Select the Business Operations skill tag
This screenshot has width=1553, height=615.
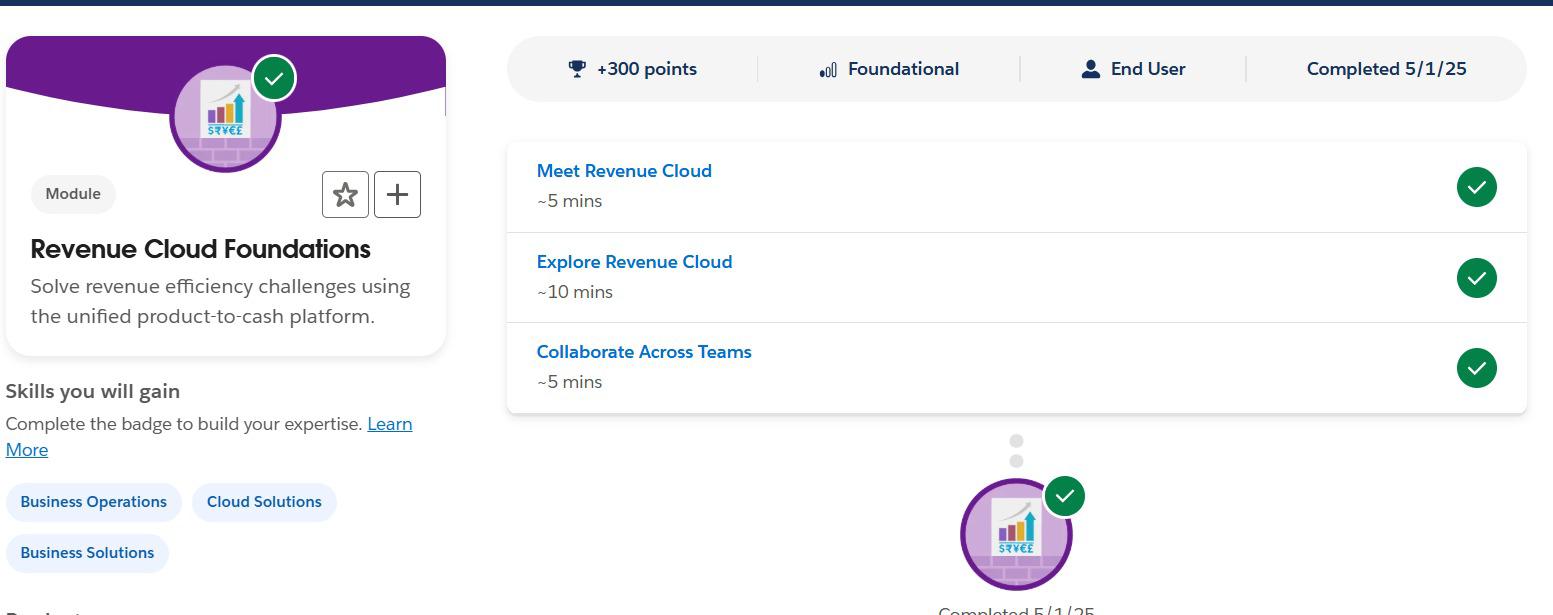coord(94,502)
